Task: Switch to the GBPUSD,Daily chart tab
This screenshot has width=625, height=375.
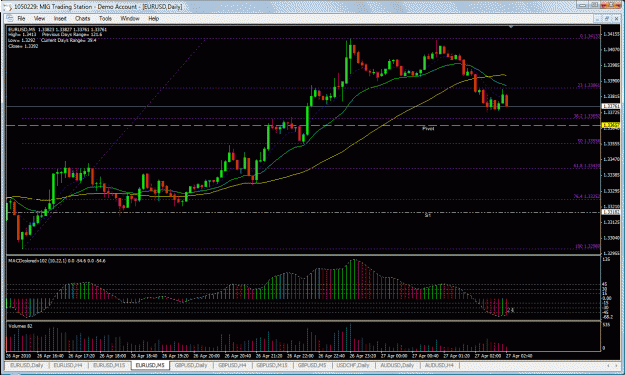Action: (191, 365)
